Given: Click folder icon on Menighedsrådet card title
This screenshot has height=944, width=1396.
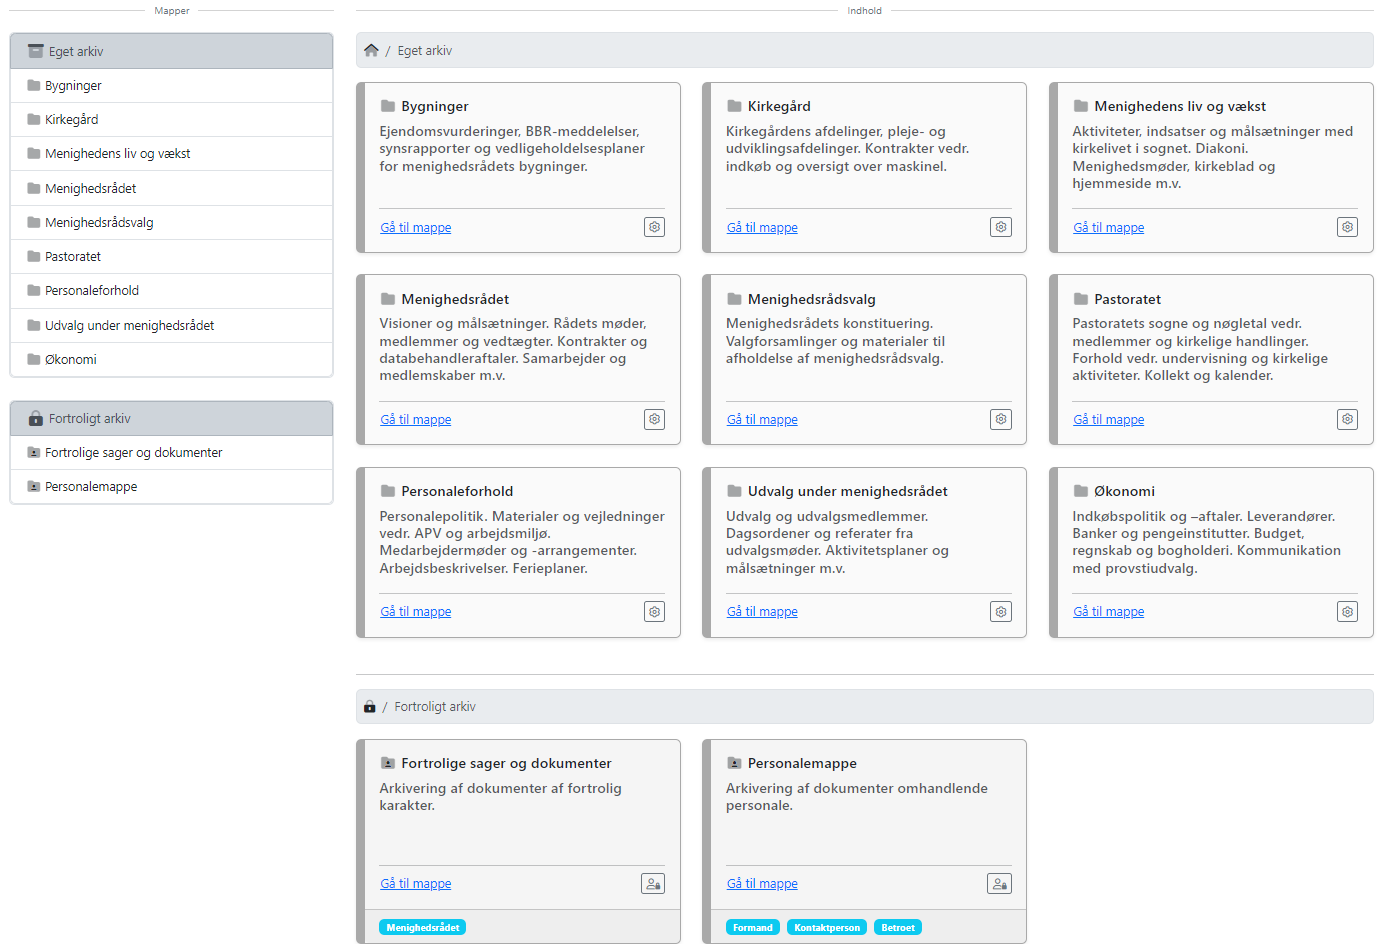Looking at the screenshot, I should click(387, 299).
